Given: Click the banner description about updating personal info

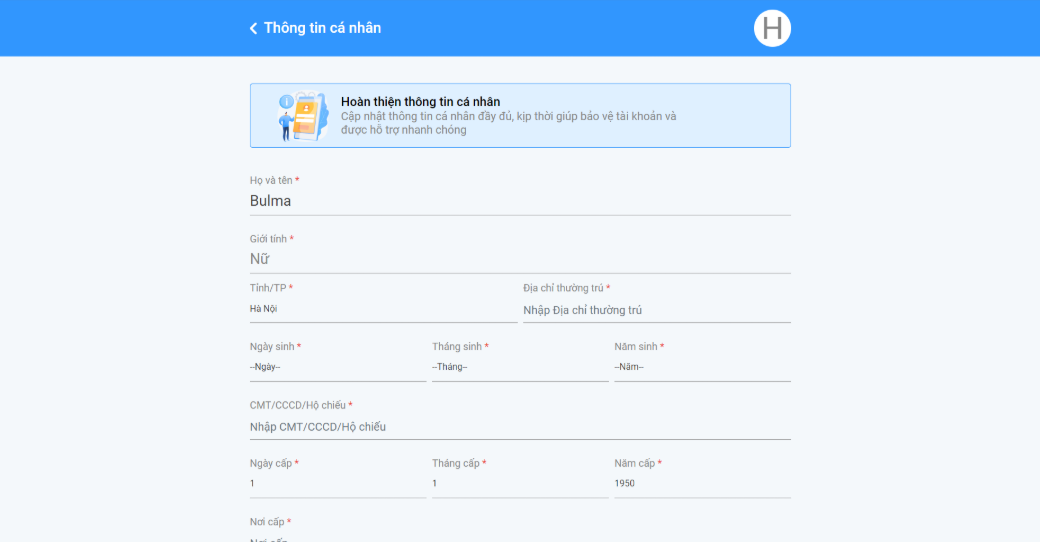Looking at the screenshot, I should [x=508, y=123].
